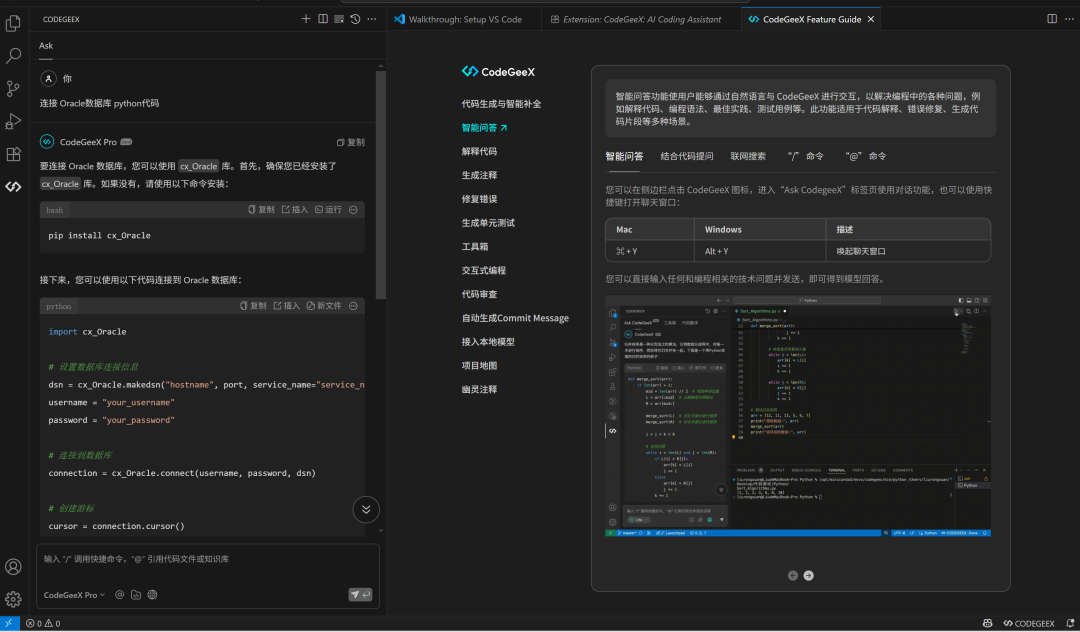Open 工具箱 guide section
The image size is (1080, 632).
(475, 246)
